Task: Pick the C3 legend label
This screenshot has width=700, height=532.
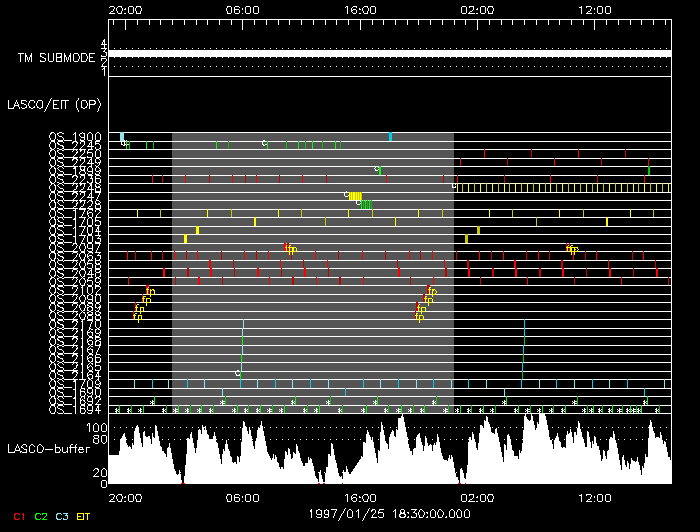Action: [62, 516]
